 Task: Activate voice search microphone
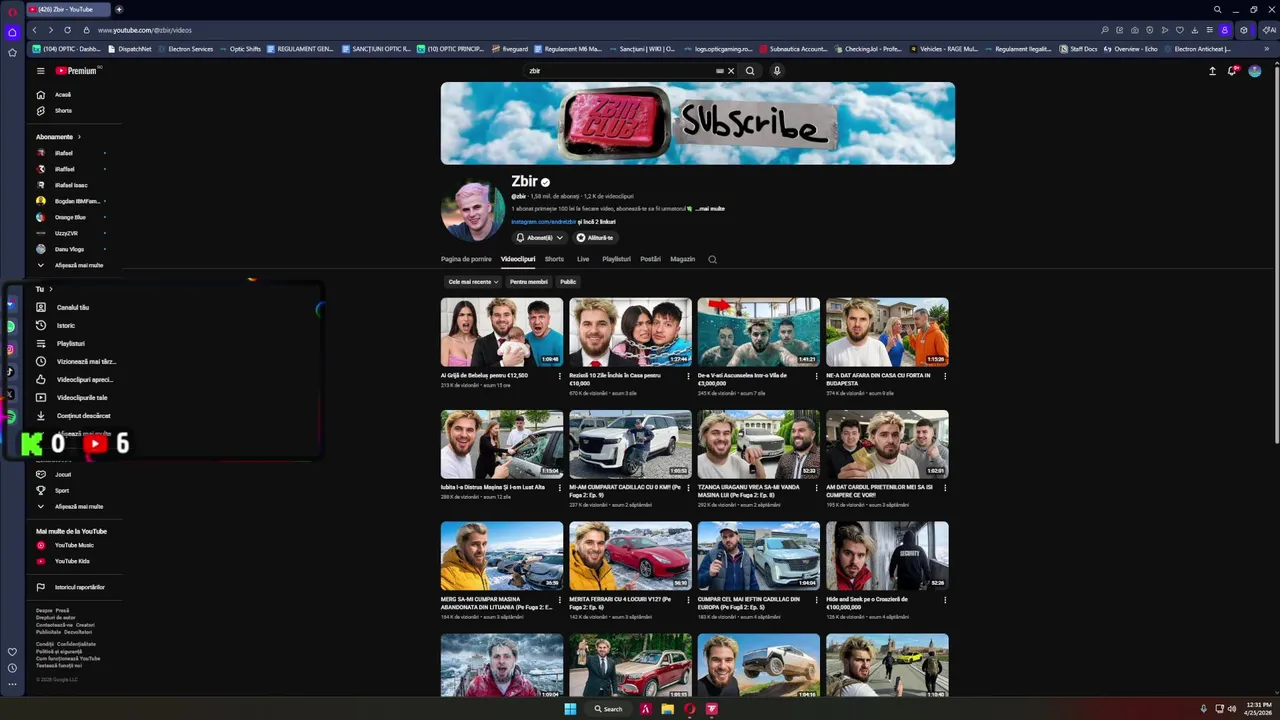(x=777, y=71)
